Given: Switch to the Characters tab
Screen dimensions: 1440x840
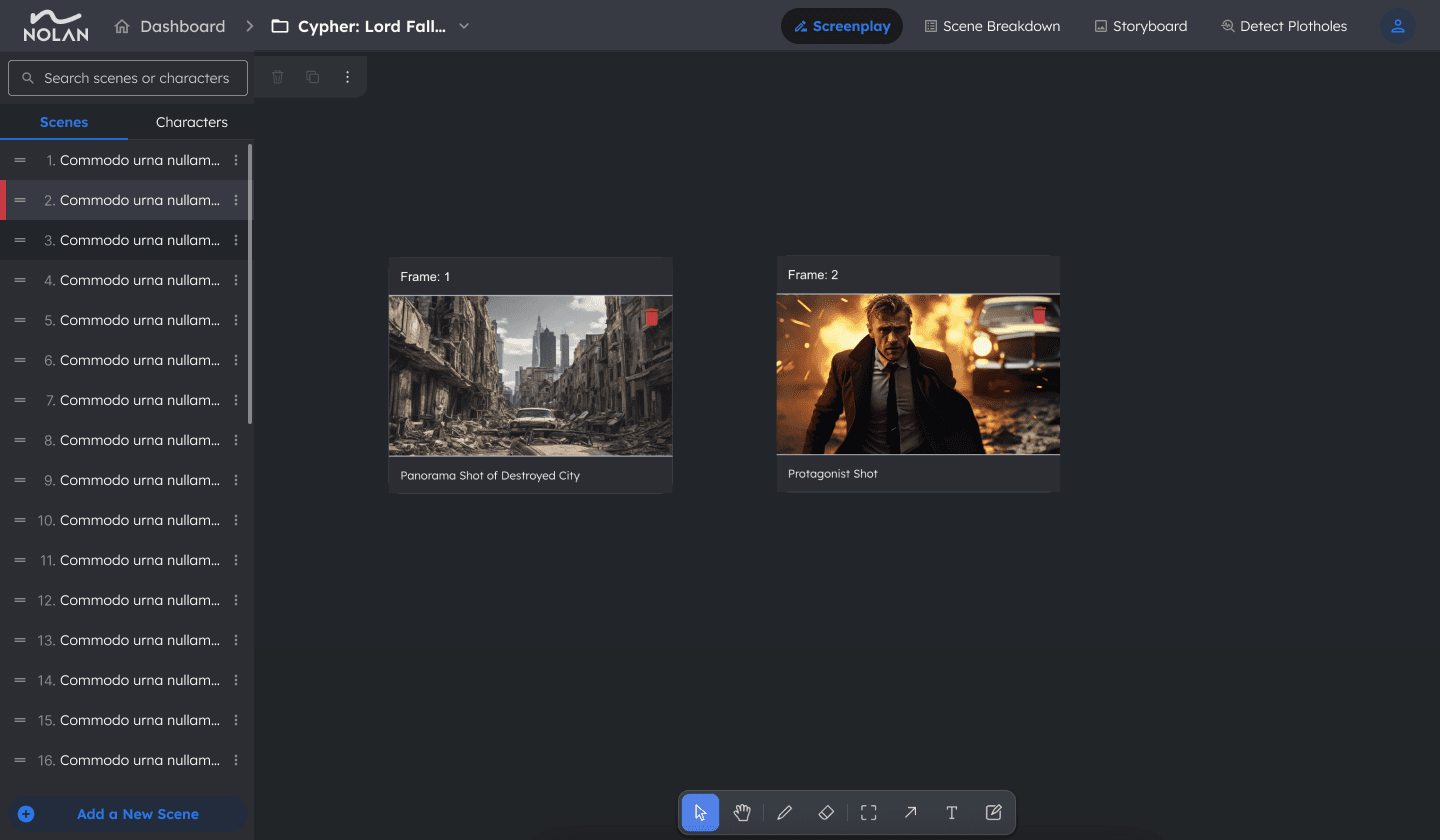Looking at the screenshot, I should pos(191,121).
